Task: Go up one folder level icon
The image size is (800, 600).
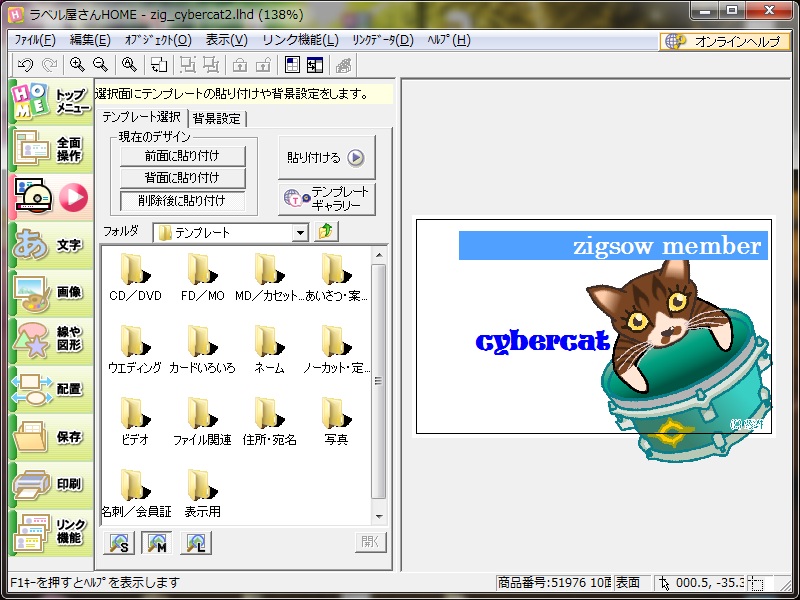Action: coord(326,232)
